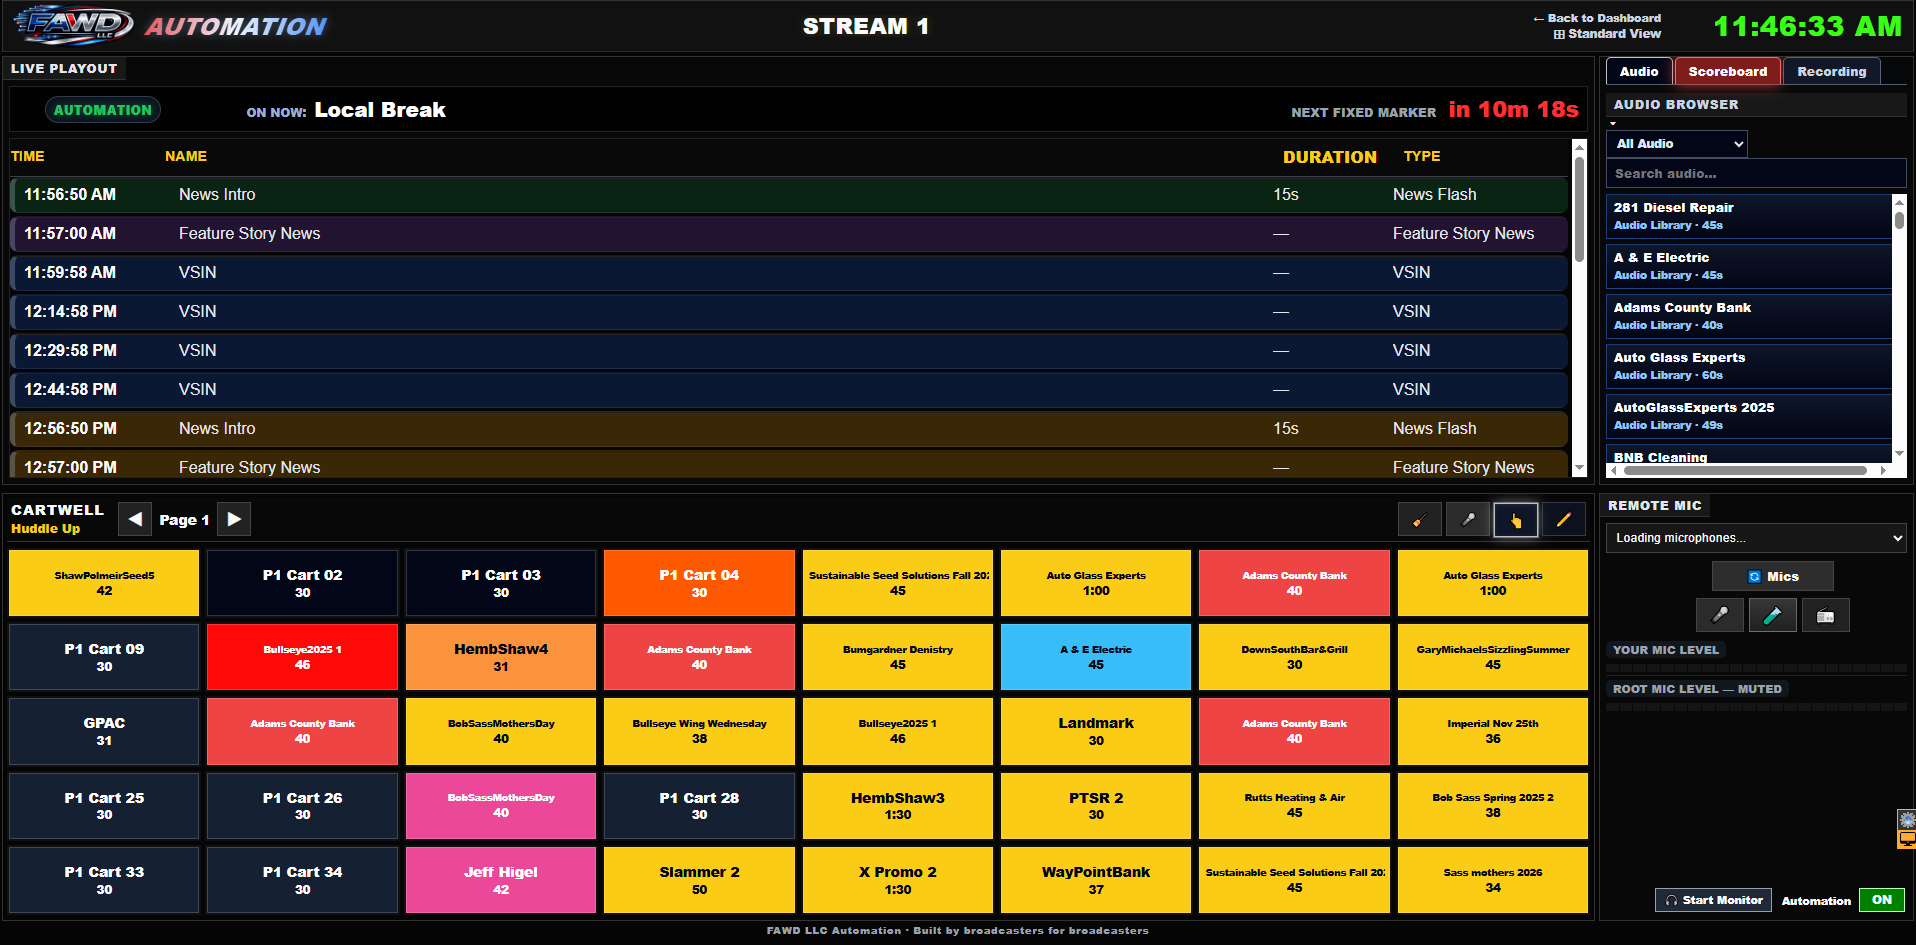1916x945 pixels.
Task: Switch to the Audio tab
Action: coord(1639,71)
